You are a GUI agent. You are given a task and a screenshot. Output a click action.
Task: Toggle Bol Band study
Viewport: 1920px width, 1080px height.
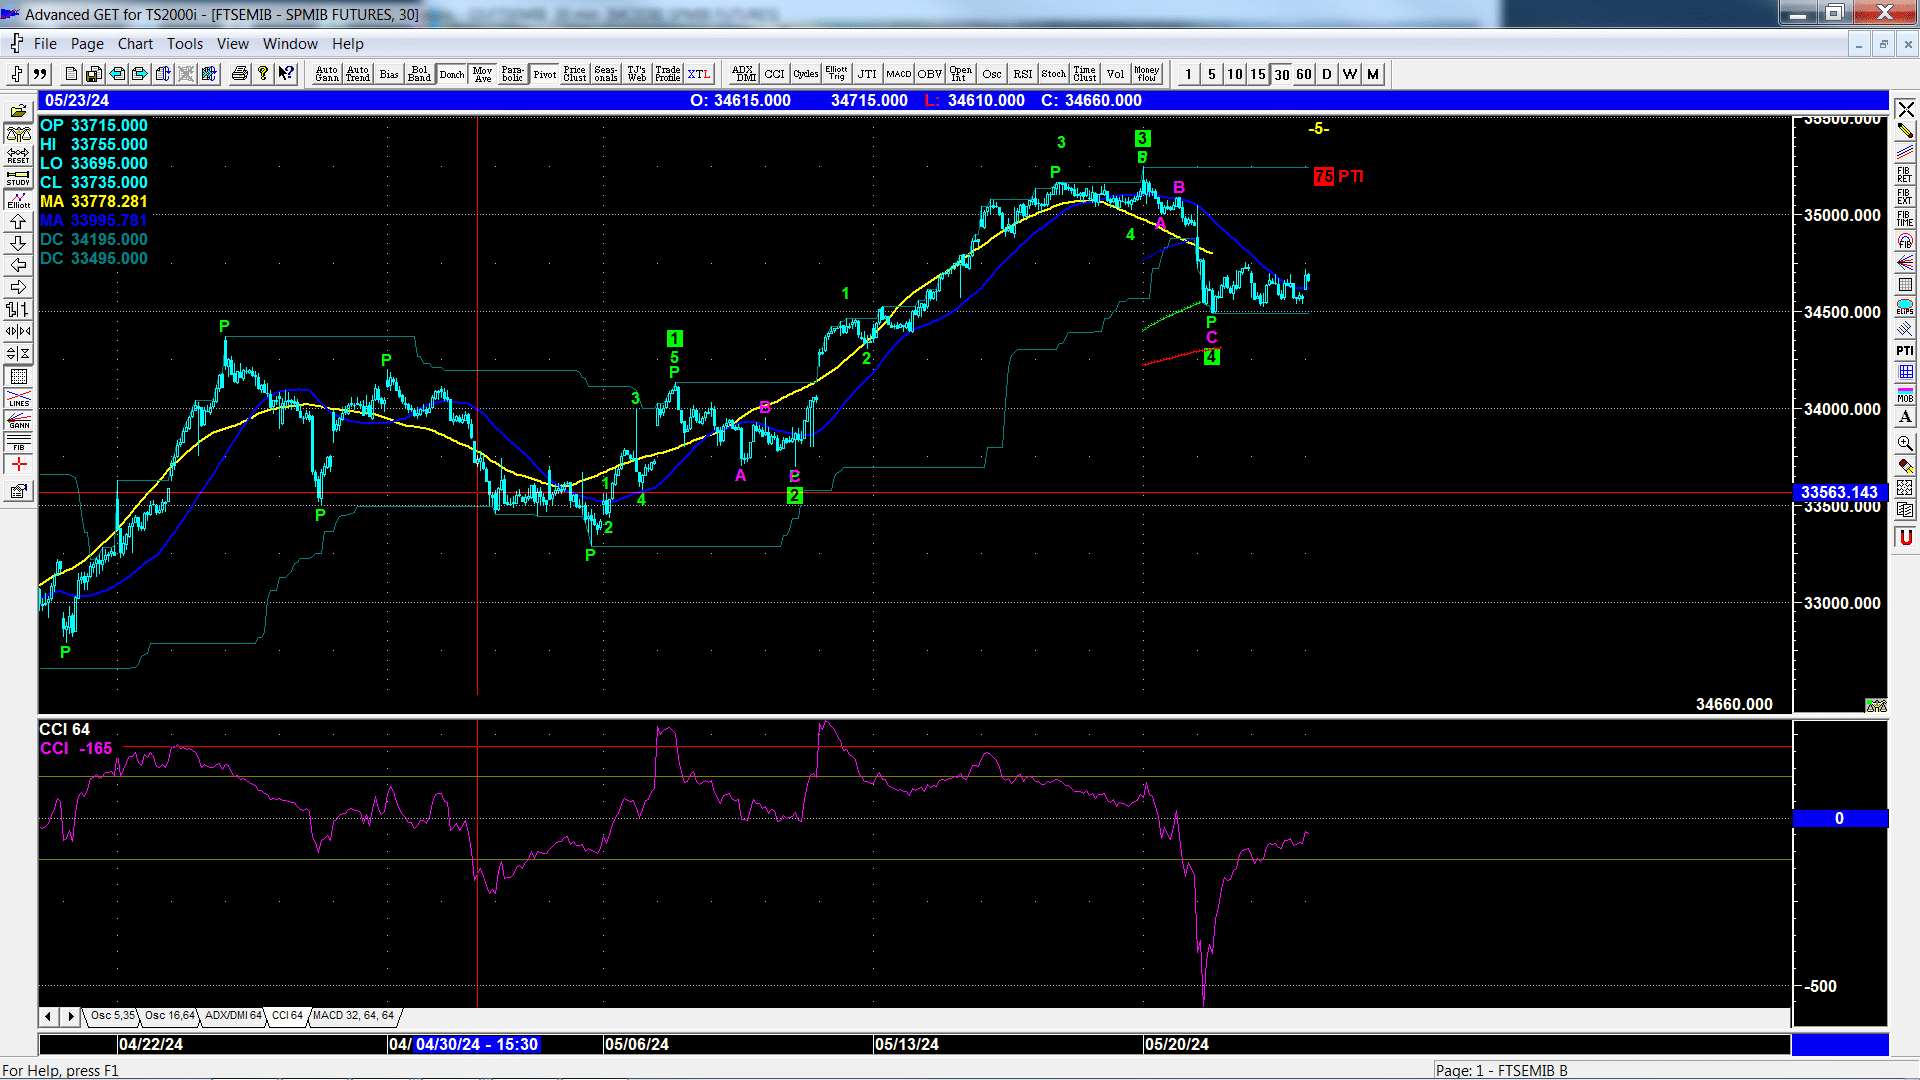tap(420, 74)
